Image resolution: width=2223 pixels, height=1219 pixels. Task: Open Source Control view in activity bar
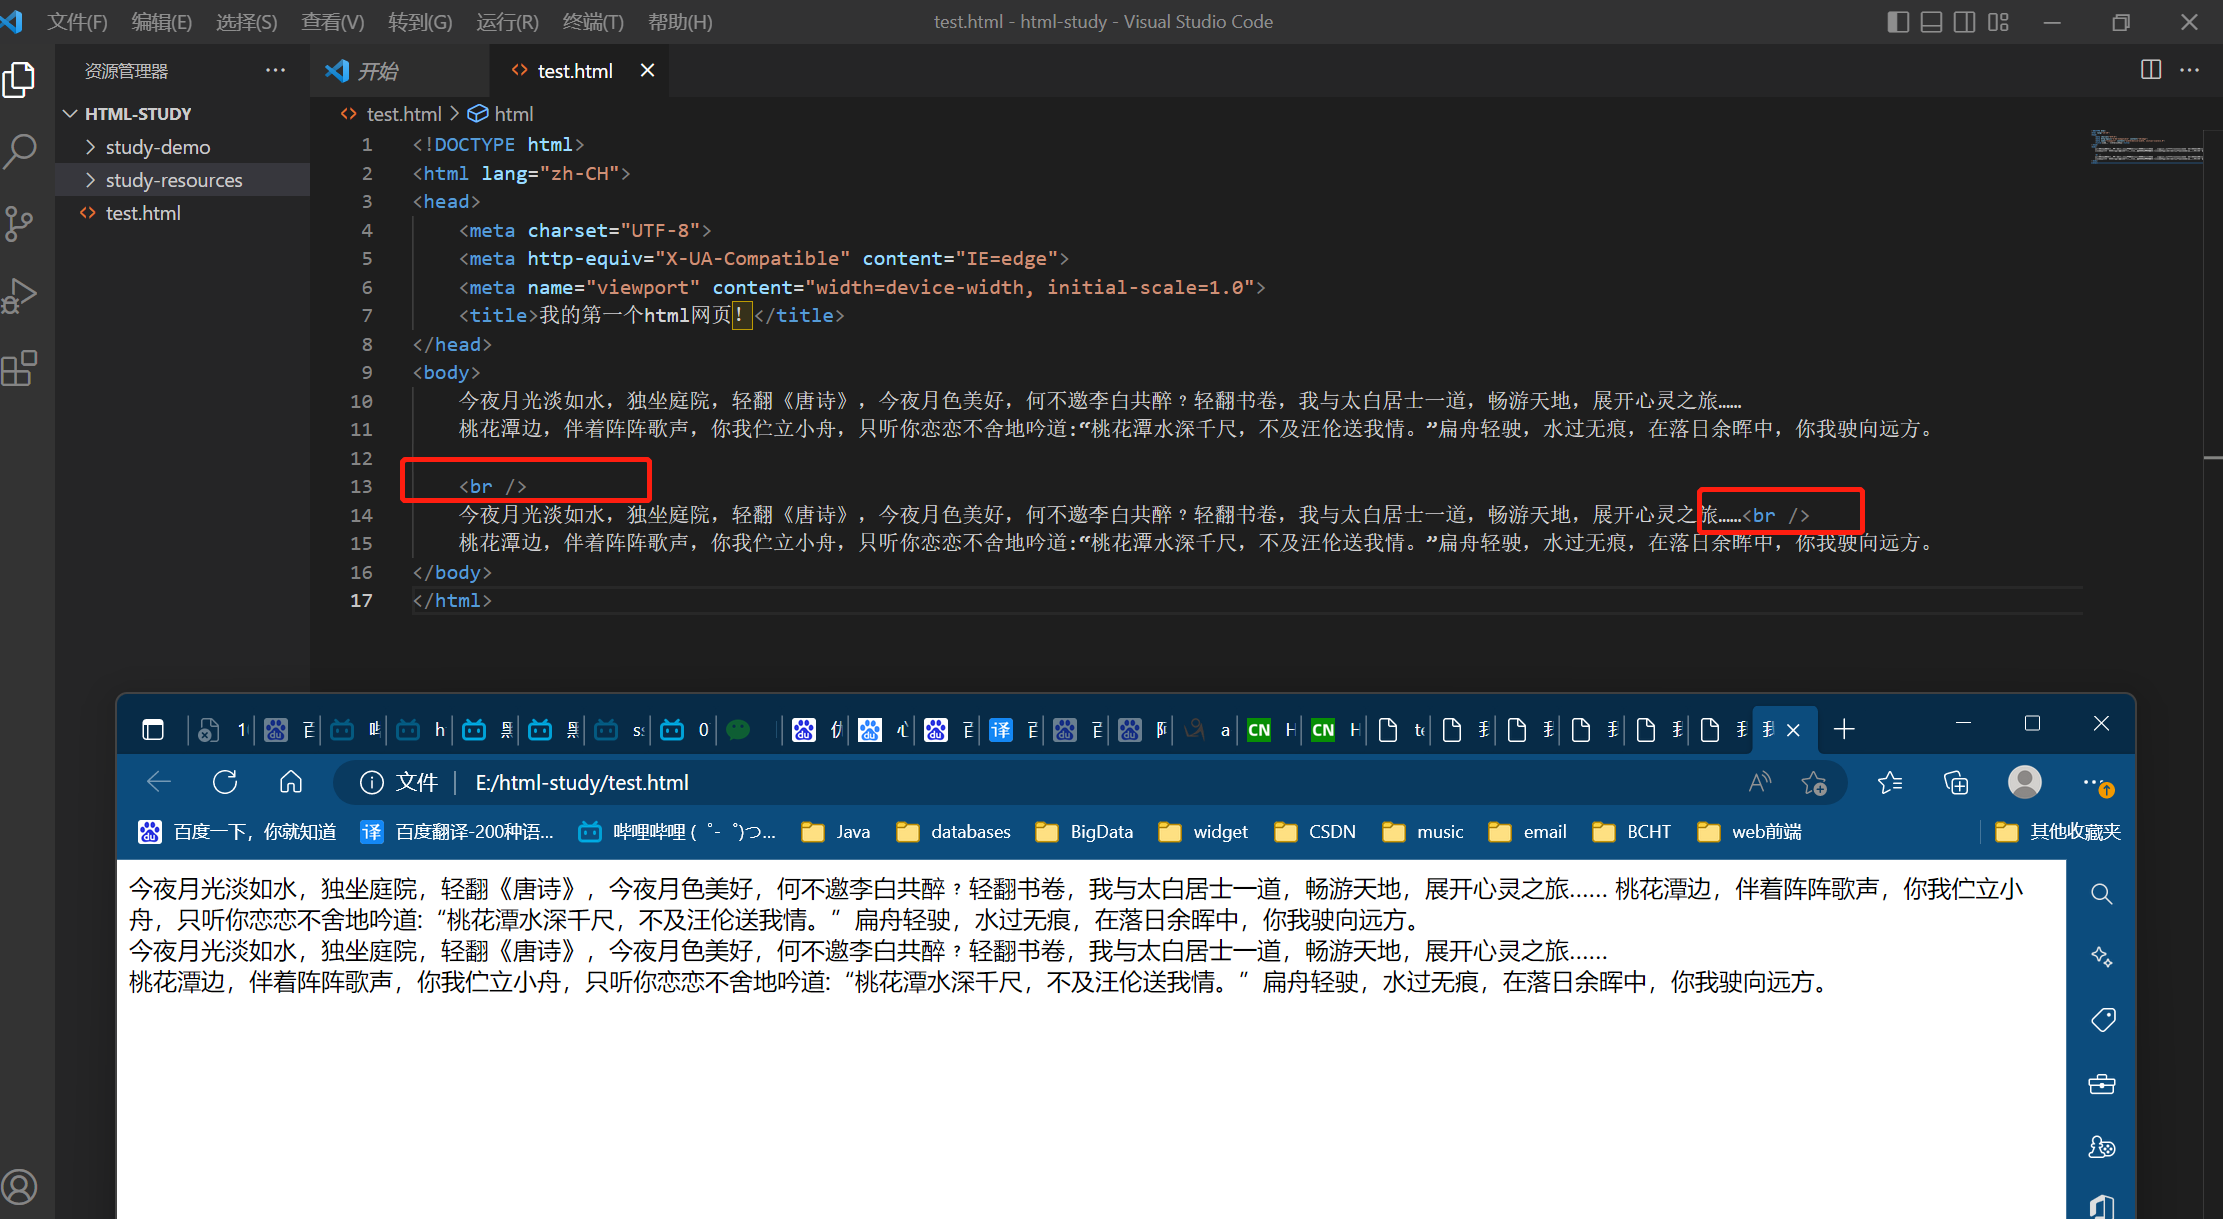[x=20, y=223]
